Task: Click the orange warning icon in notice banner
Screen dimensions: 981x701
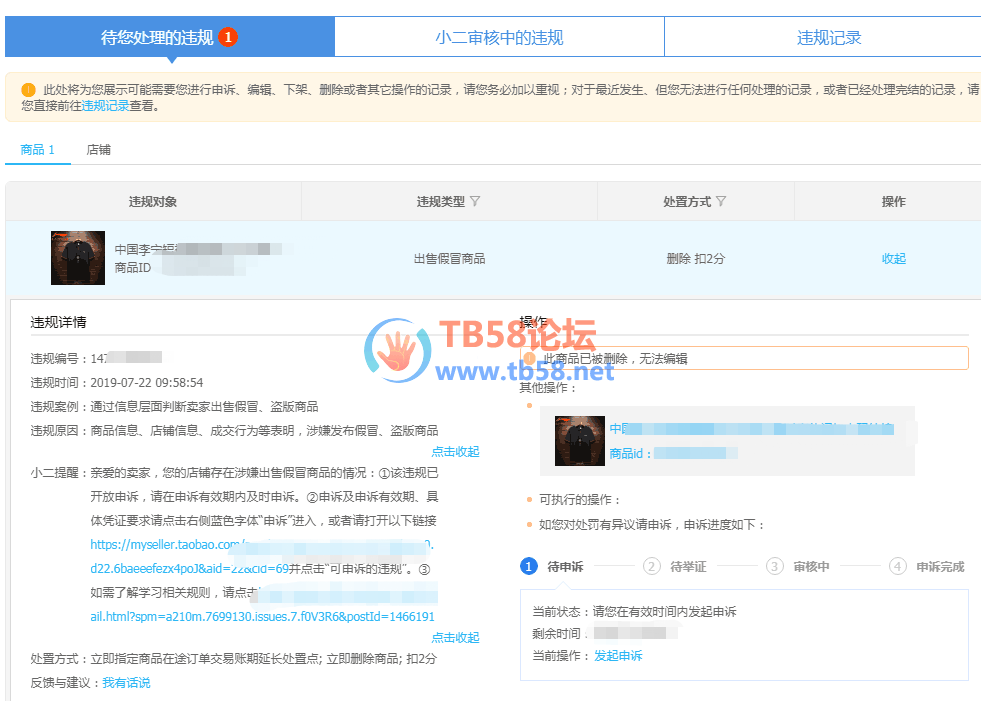Action: click(x=28, y=90)
